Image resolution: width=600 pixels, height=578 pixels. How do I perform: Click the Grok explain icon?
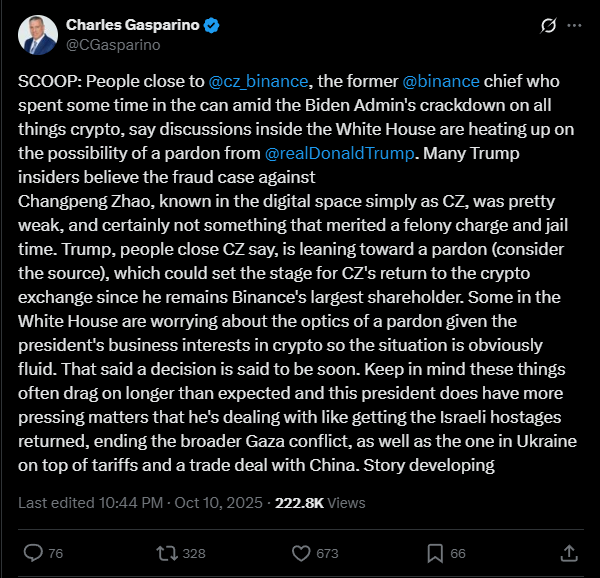pyautogui.click(x=547, y=25)
